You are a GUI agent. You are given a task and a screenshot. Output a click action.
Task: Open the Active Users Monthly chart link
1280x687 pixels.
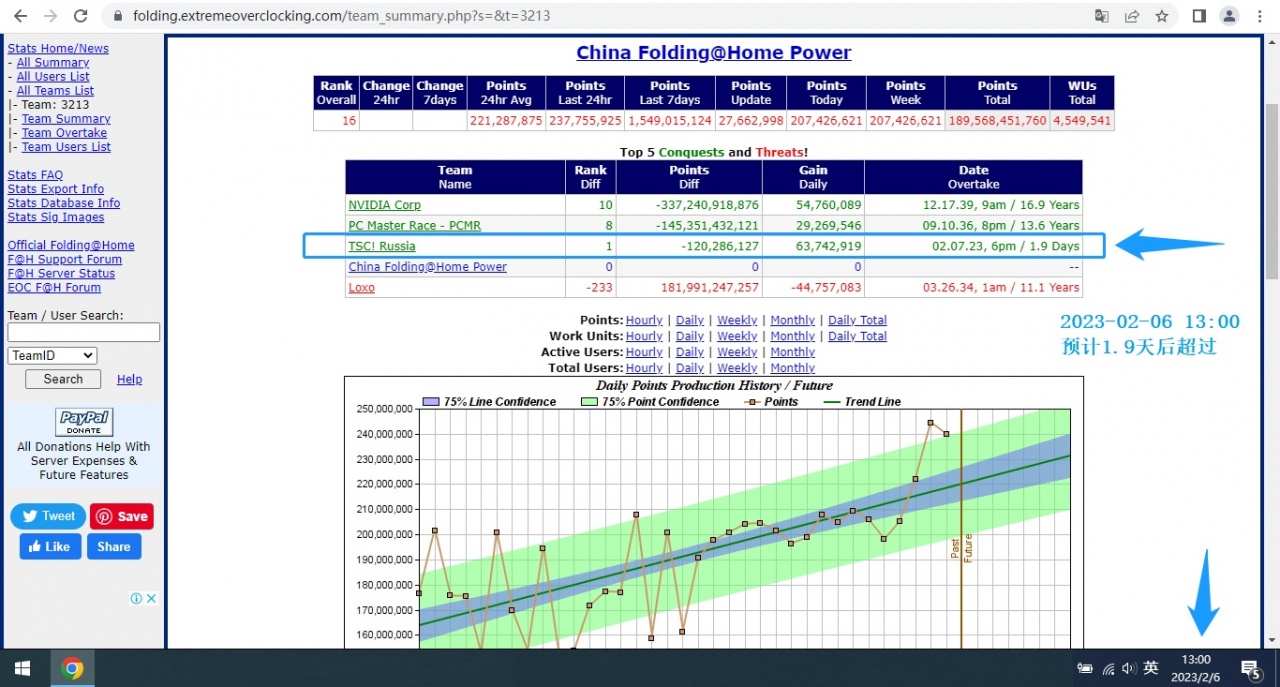click(x=793, y=352)
